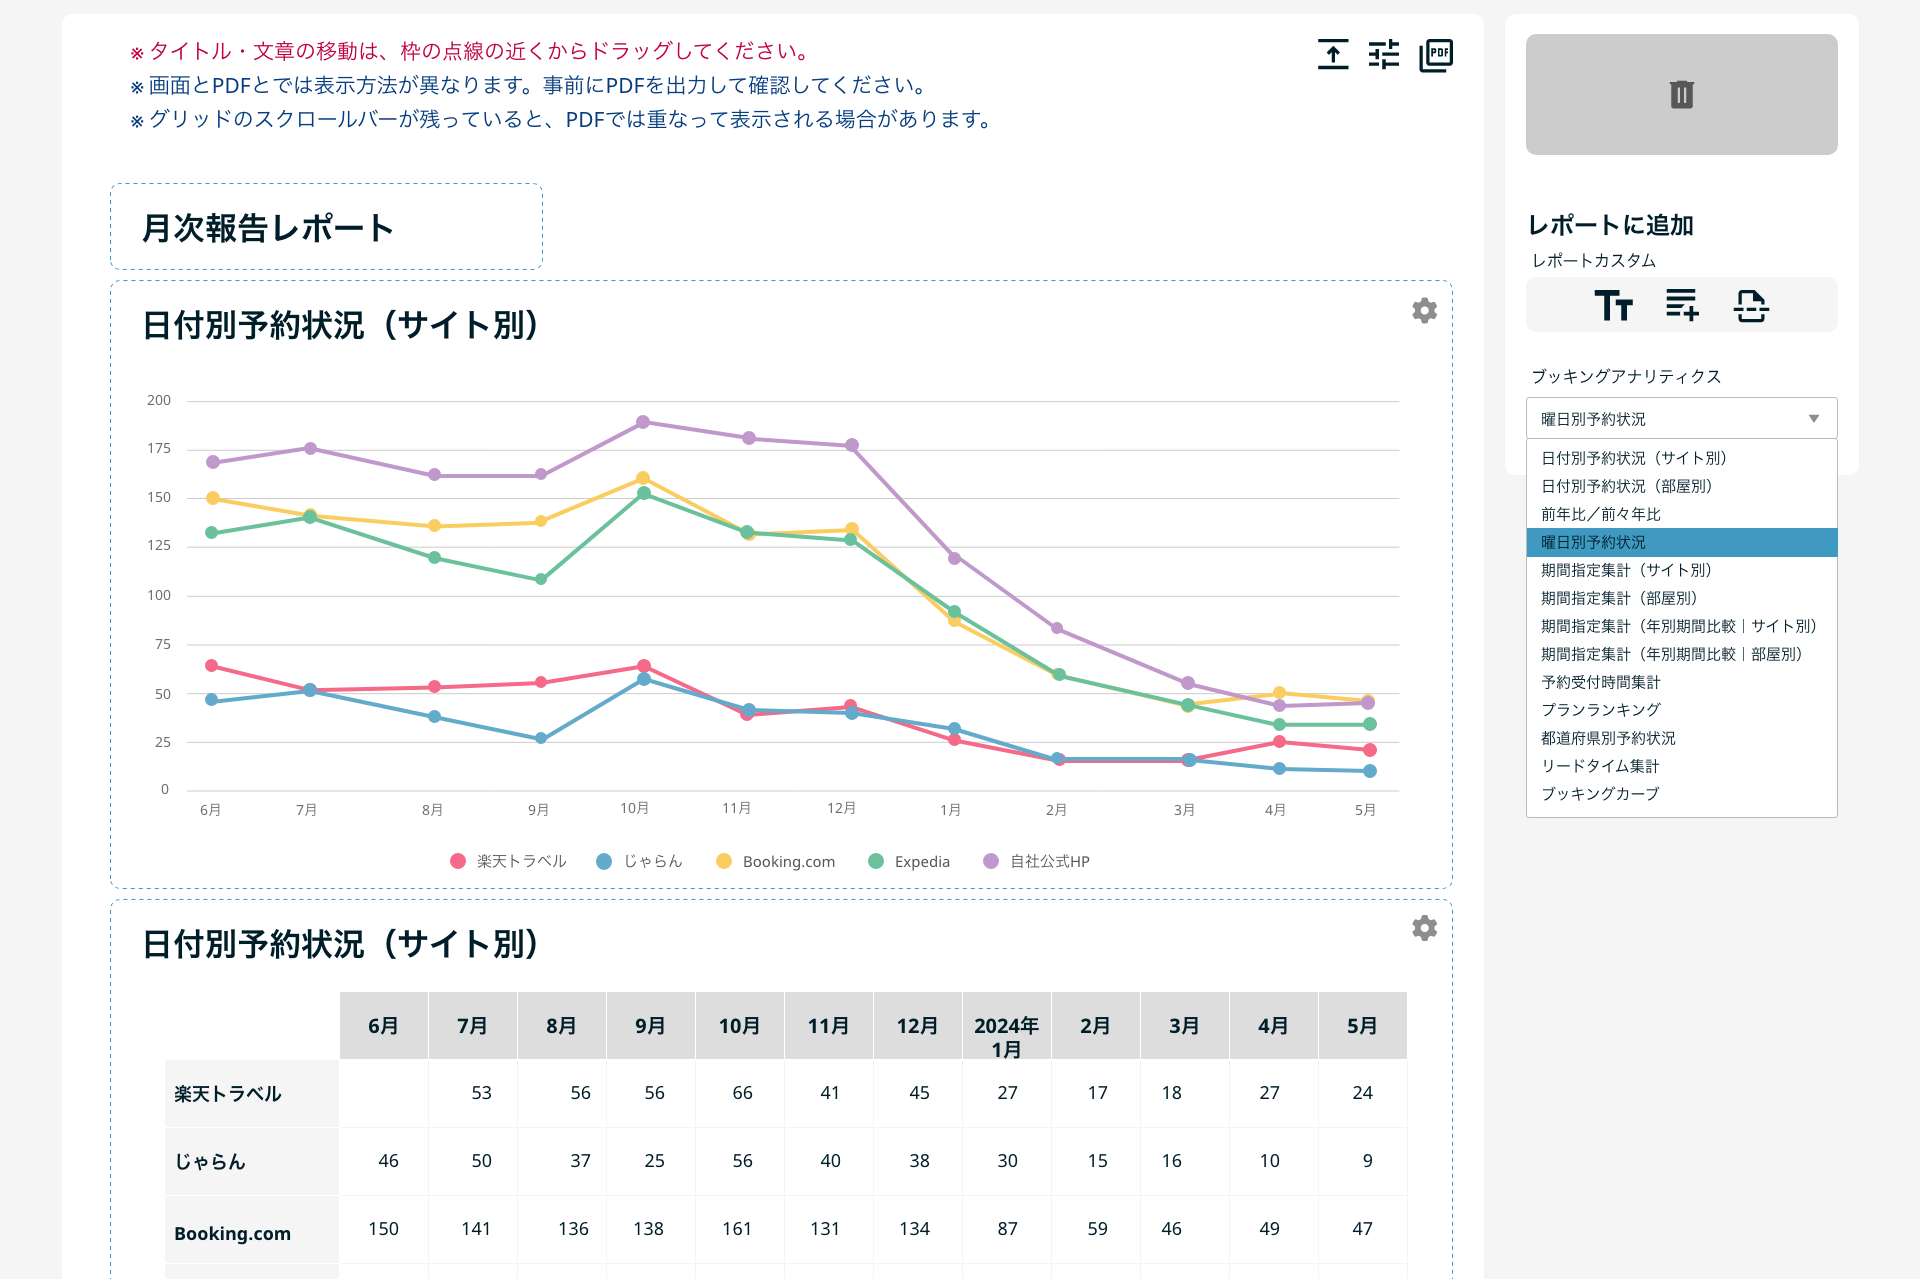
Task: Toggle 楽天トラベル legend series
Action: tap(521, 861)
